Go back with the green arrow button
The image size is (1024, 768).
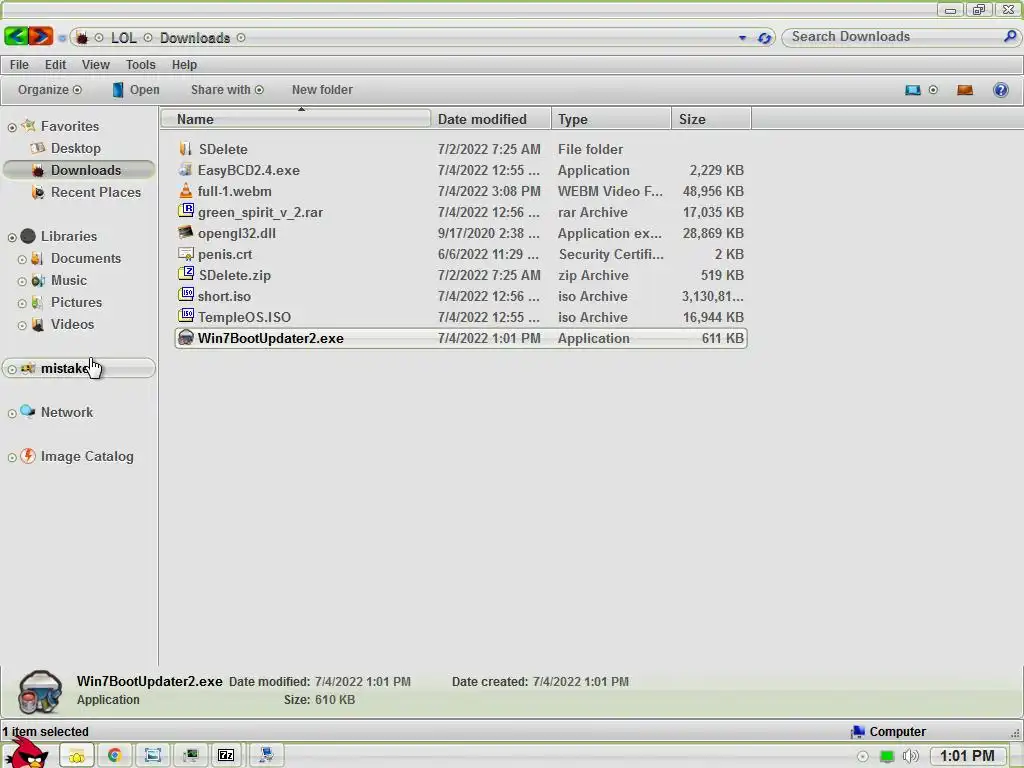pos(16,37)
